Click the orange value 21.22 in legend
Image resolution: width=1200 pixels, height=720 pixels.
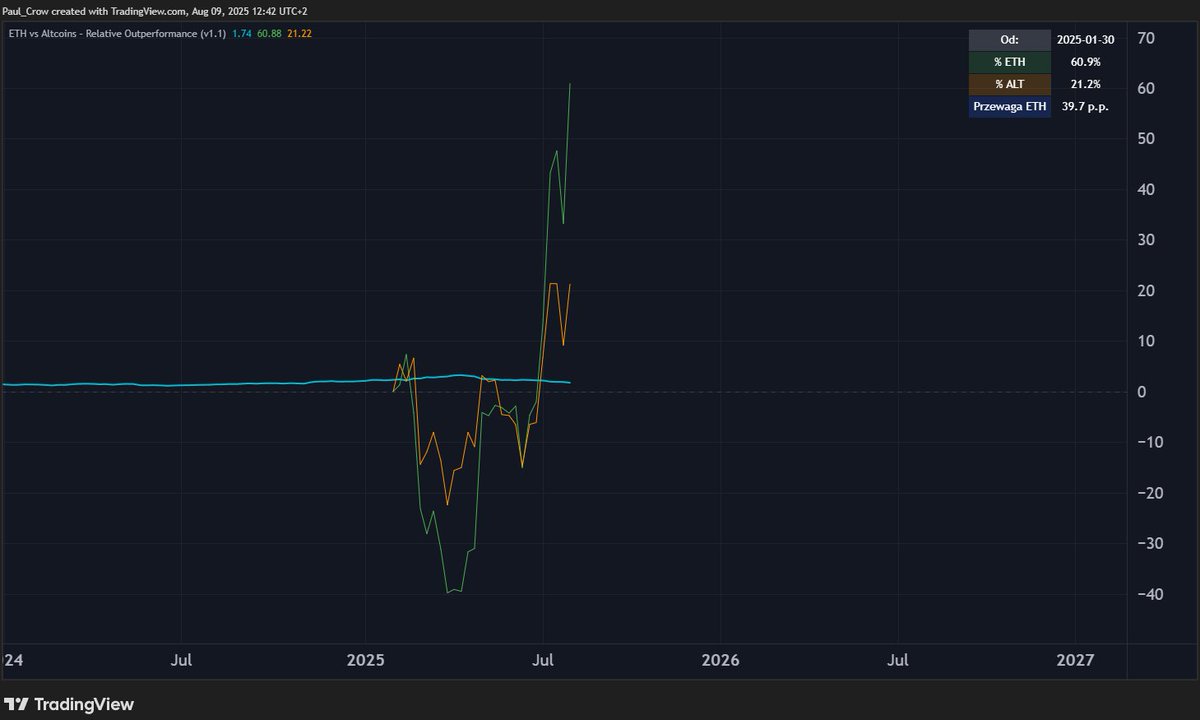299,33
